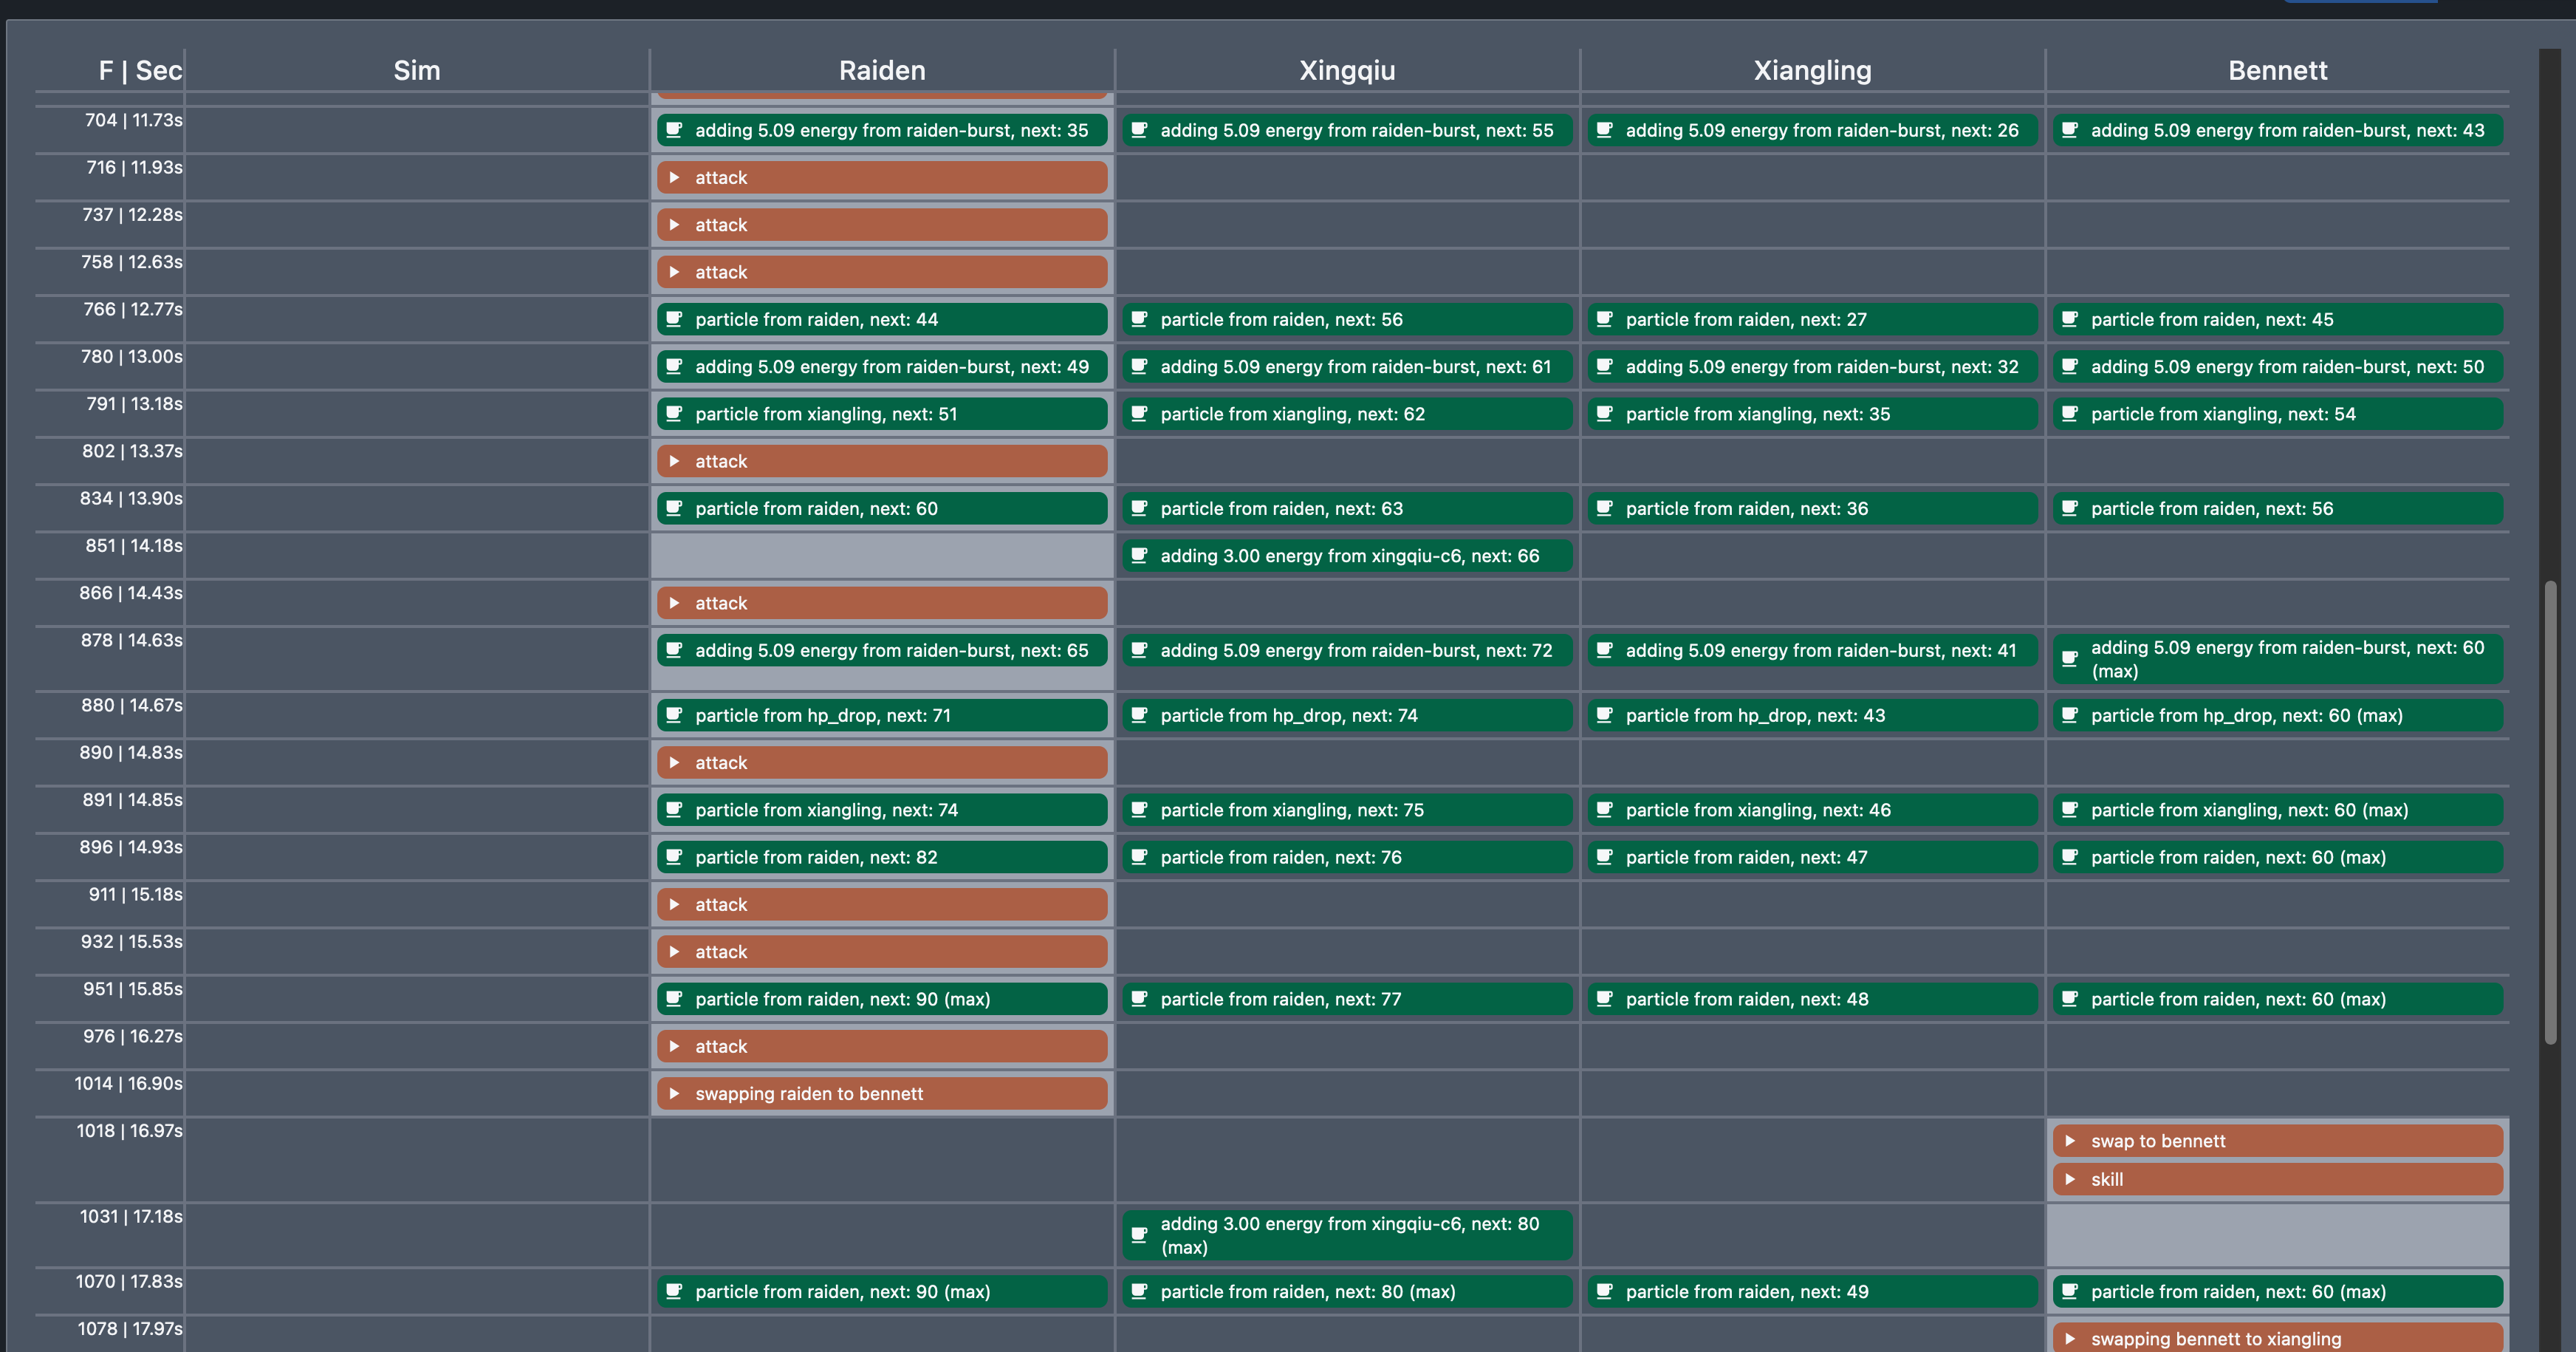2576x1352 pixels.
Task: Expand swapping bennett to xiangling event
Action: (2070, 1339)
